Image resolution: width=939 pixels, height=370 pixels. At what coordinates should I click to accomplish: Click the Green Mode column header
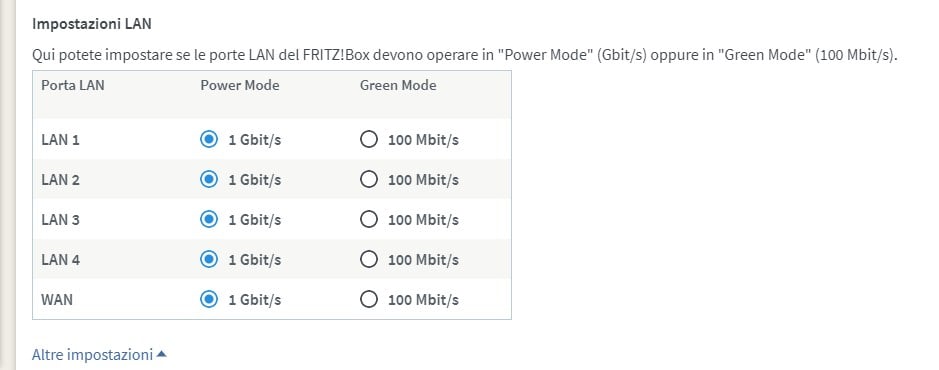pos(398,85)
